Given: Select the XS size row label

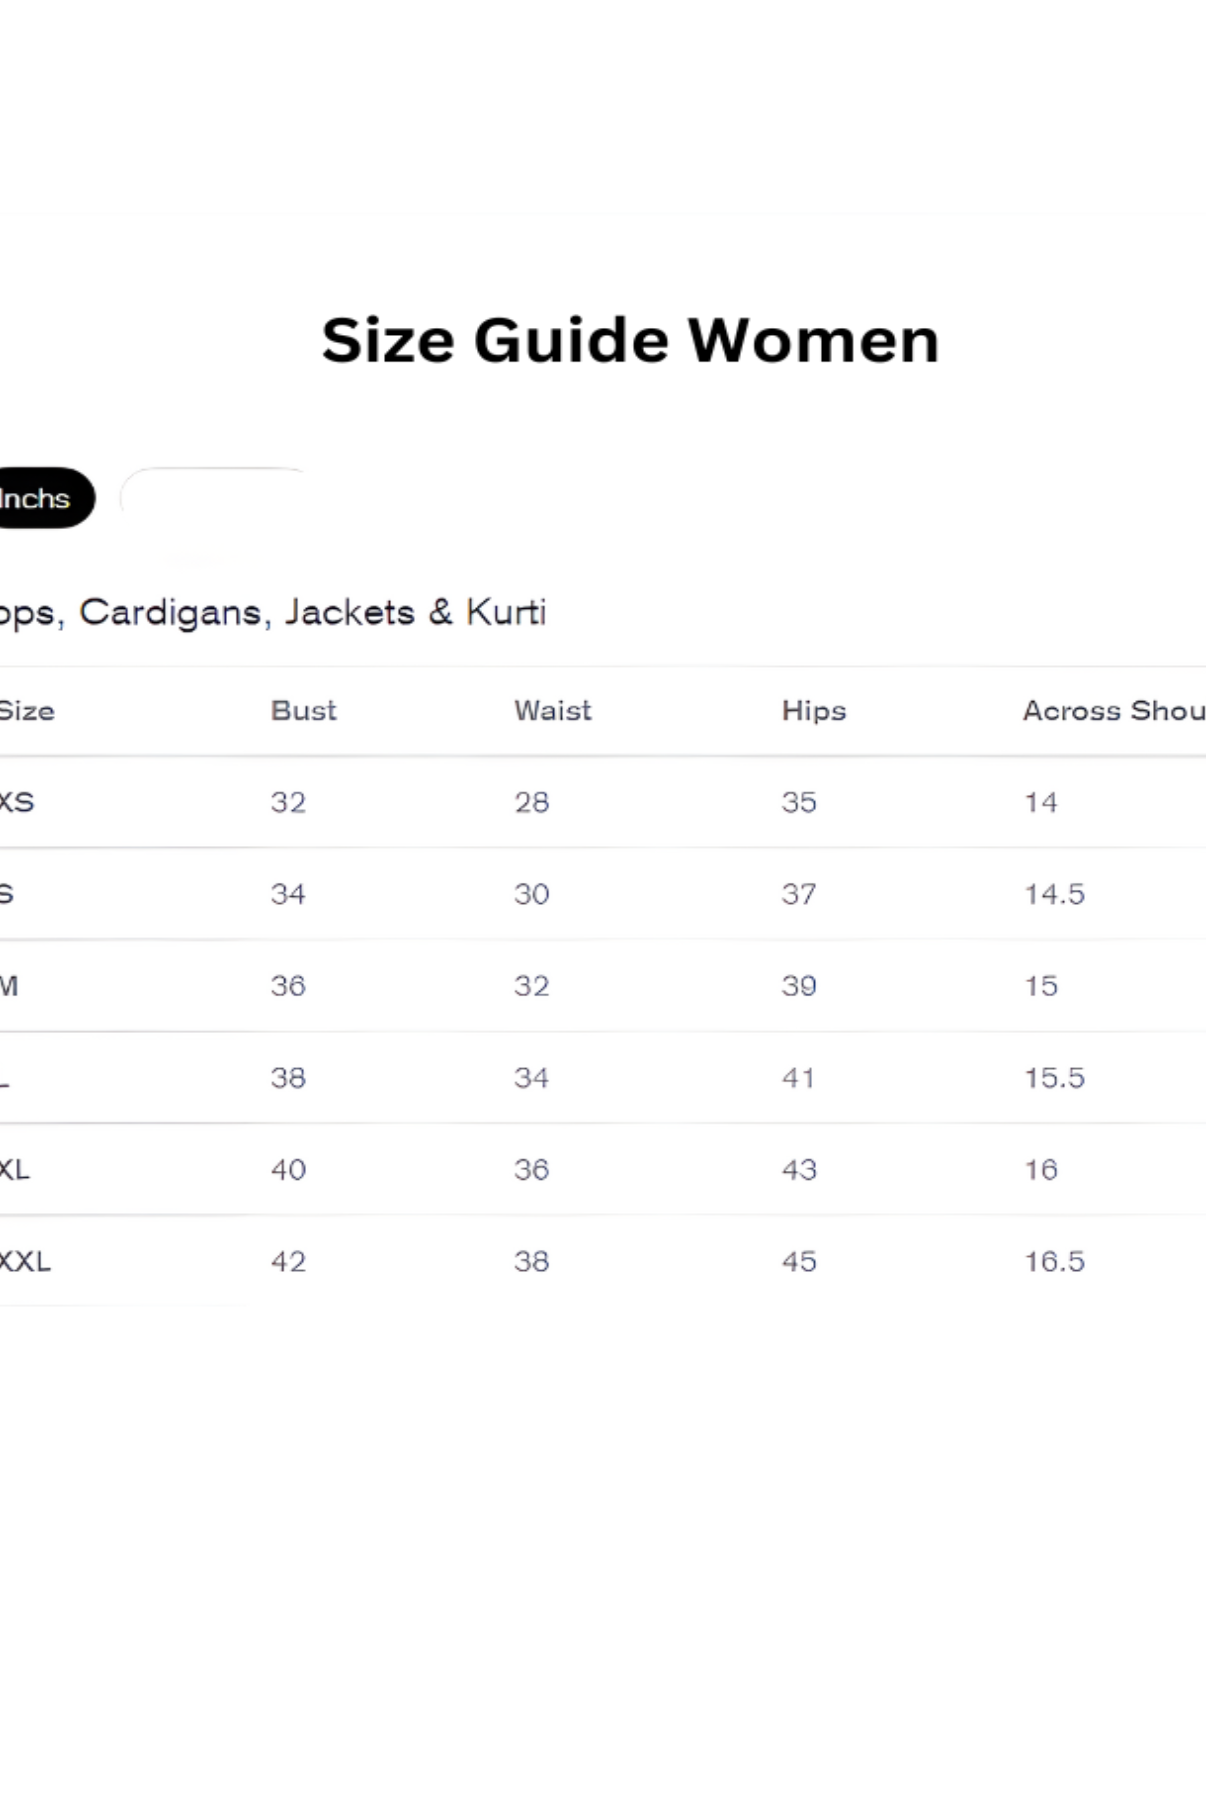Looking at the screenshot, I should pyautogui.click(x=17, y=802).
